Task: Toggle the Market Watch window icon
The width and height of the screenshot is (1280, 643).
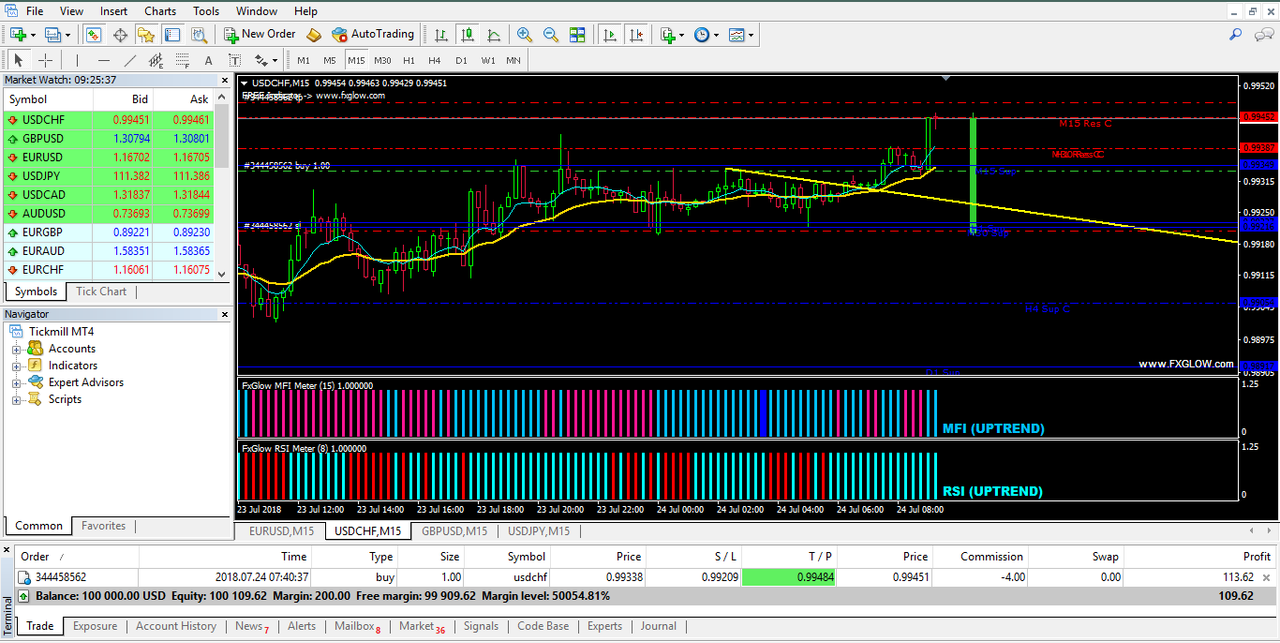Action: click(x=93, y=34)
